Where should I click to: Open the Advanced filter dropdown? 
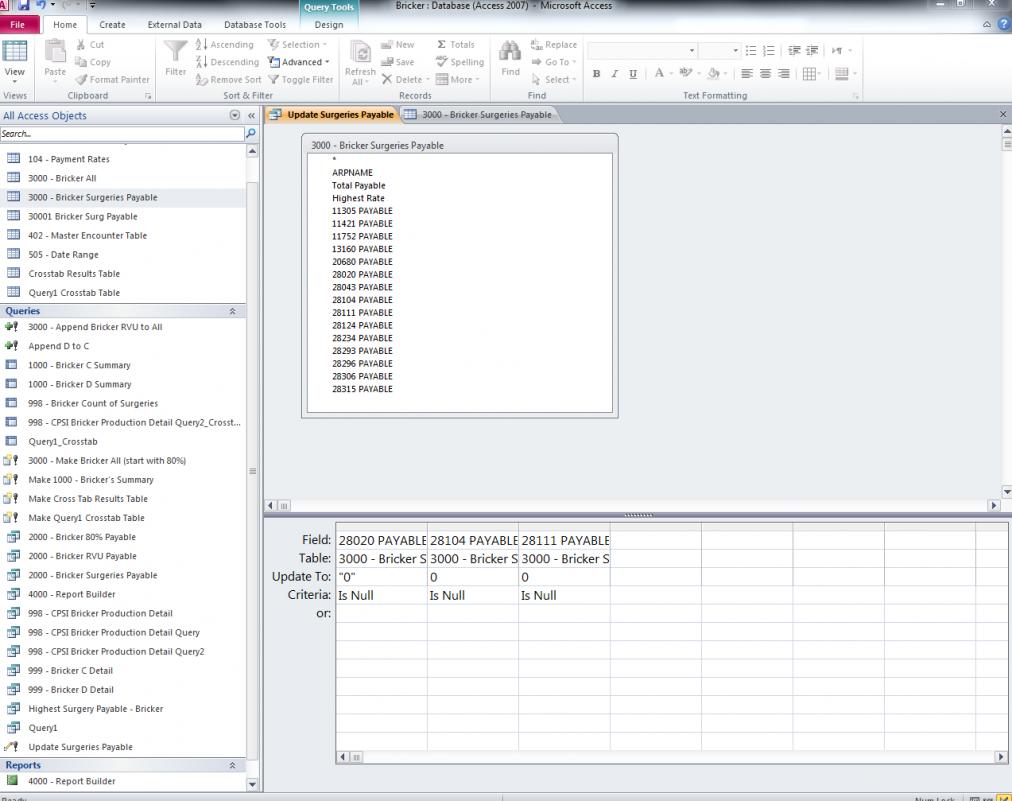coord(300,62)
